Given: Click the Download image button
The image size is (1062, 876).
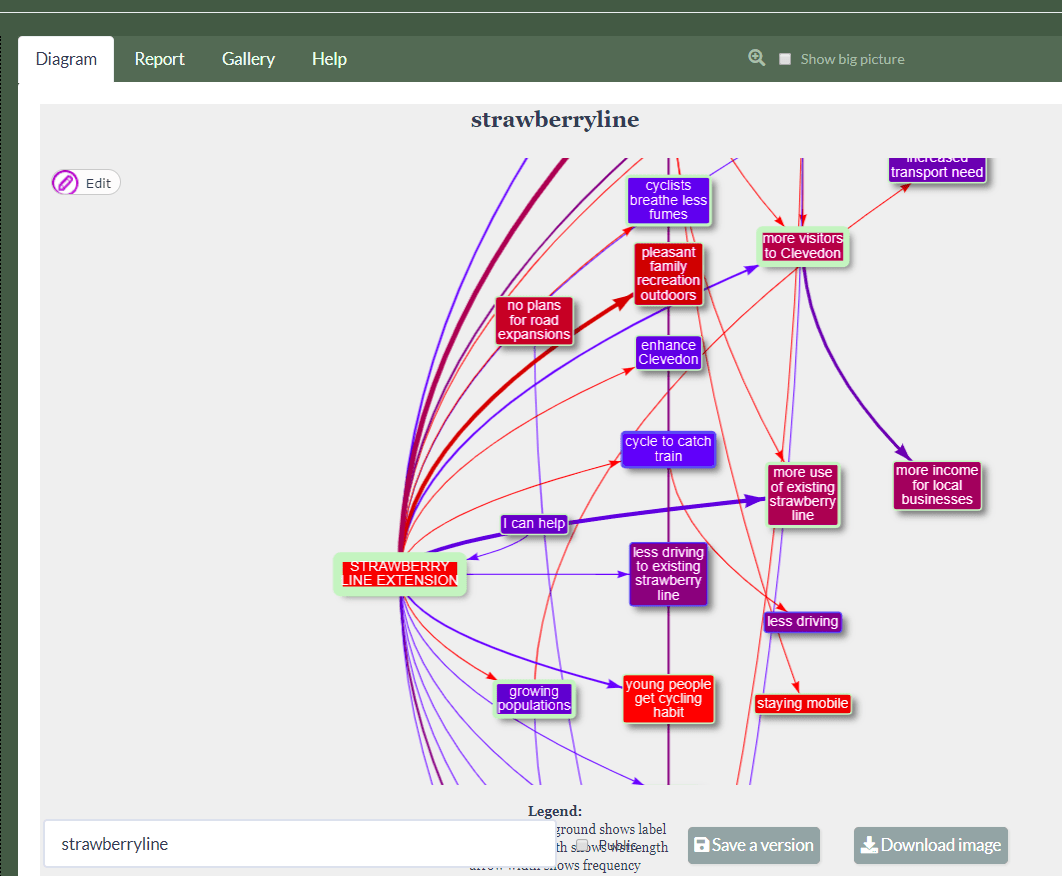Looking at the screenshot, I should [930, 845].
